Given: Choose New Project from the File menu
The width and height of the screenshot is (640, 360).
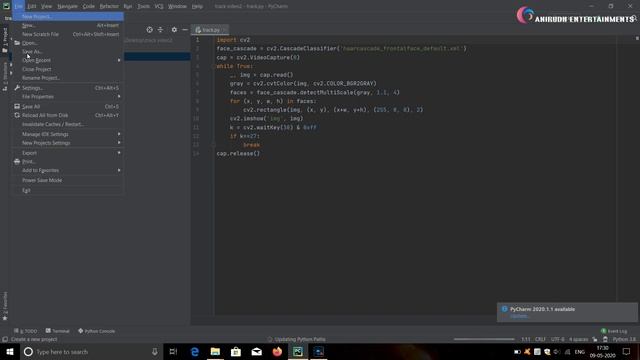Looking at the screenshot, I should click(68, 16).
